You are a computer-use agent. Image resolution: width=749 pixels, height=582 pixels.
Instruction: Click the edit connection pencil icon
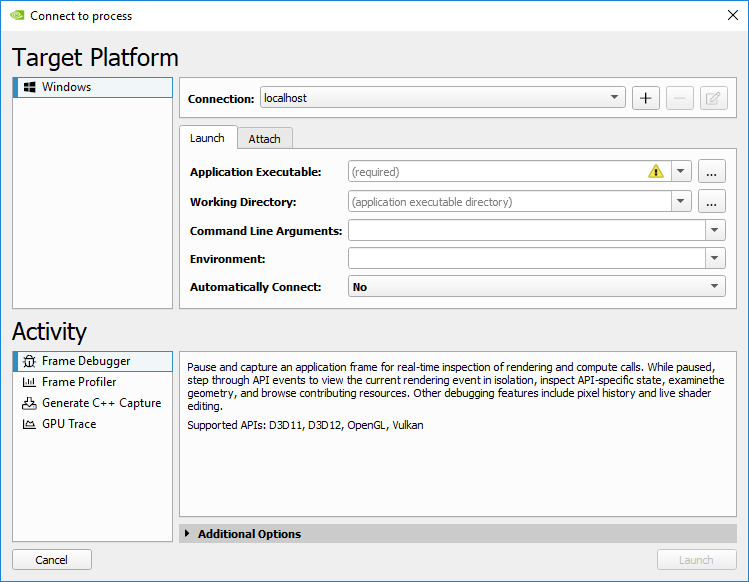713,98
